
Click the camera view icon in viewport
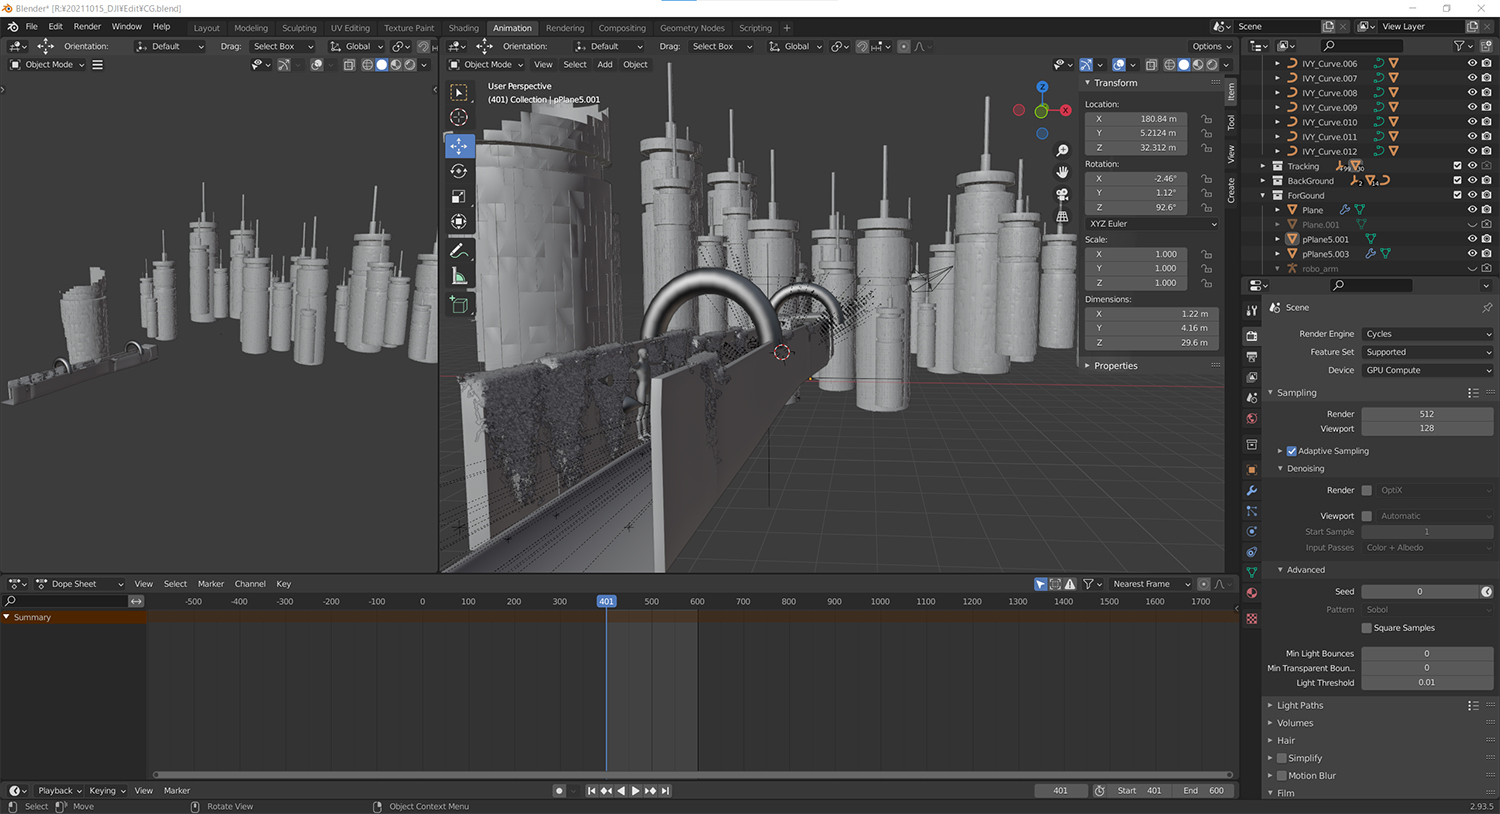point(1062,194)
